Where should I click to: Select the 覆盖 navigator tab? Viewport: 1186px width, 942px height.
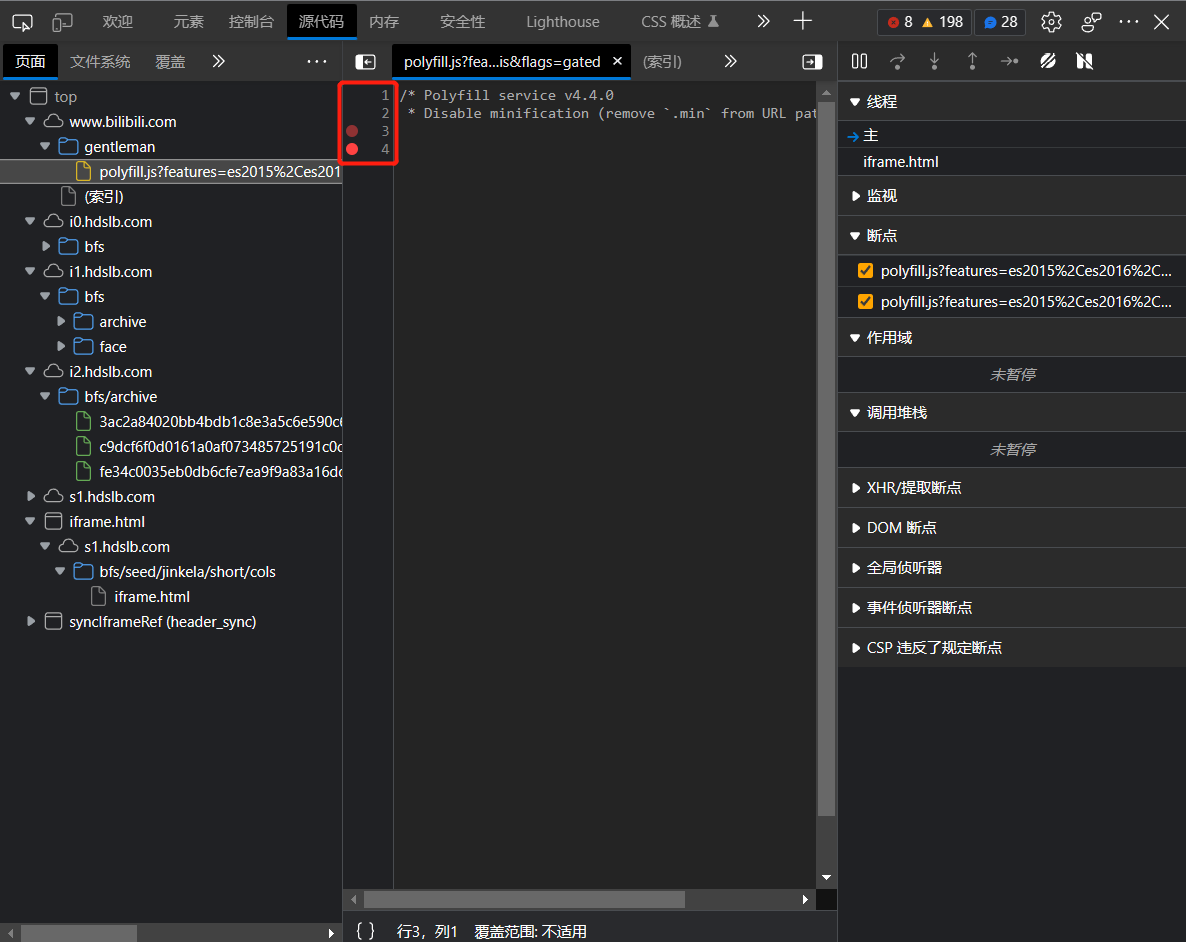pos(170,61)
